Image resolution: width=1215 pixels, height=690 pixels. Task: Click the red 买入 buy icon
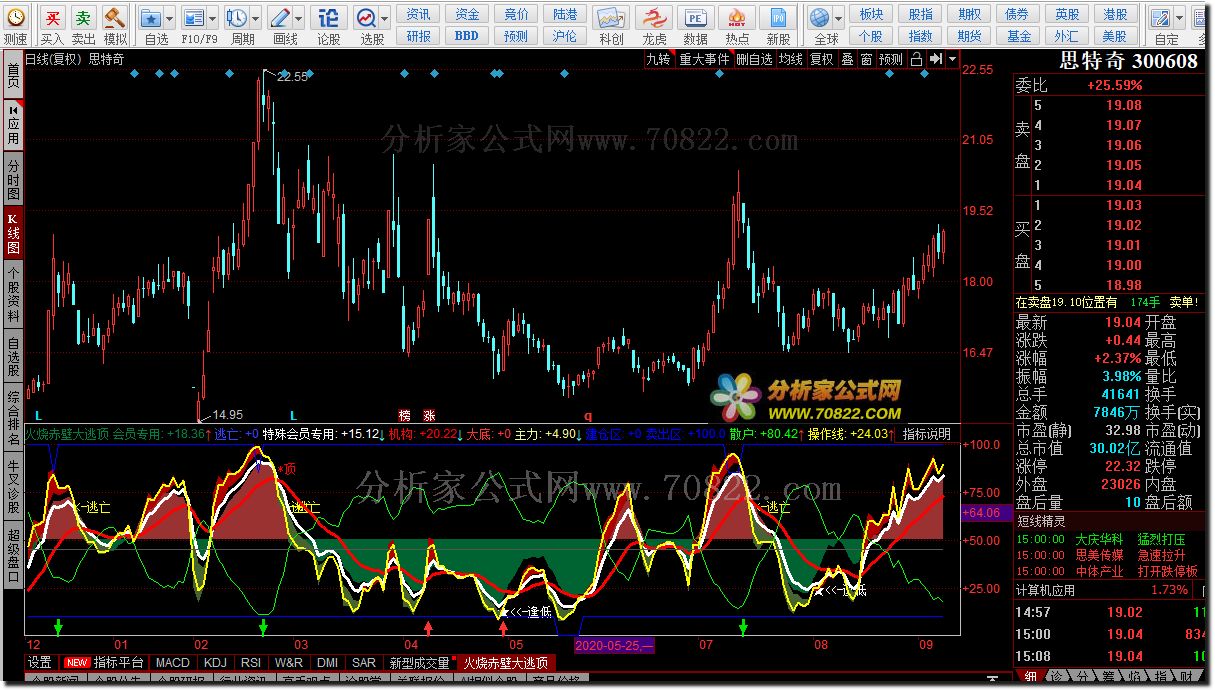pos(52,18)
